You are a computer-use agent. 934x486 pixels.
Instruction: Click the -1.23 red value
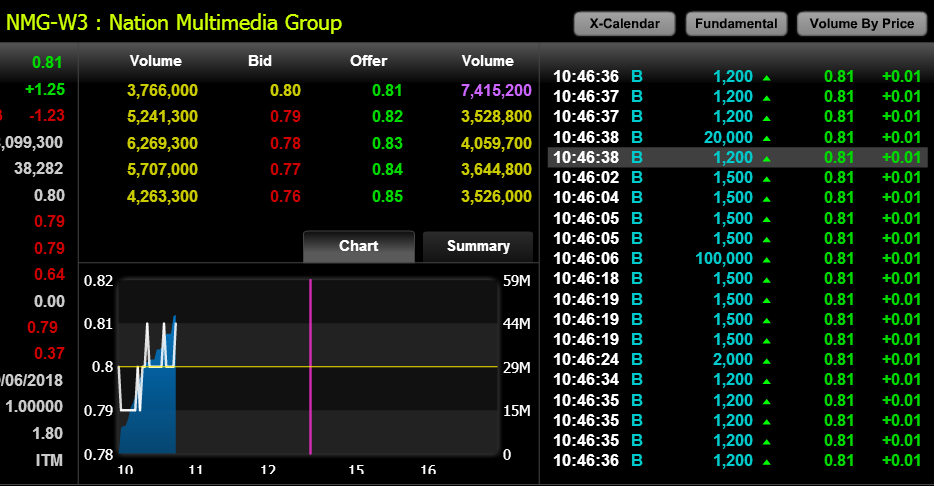(x=46, y=116)
